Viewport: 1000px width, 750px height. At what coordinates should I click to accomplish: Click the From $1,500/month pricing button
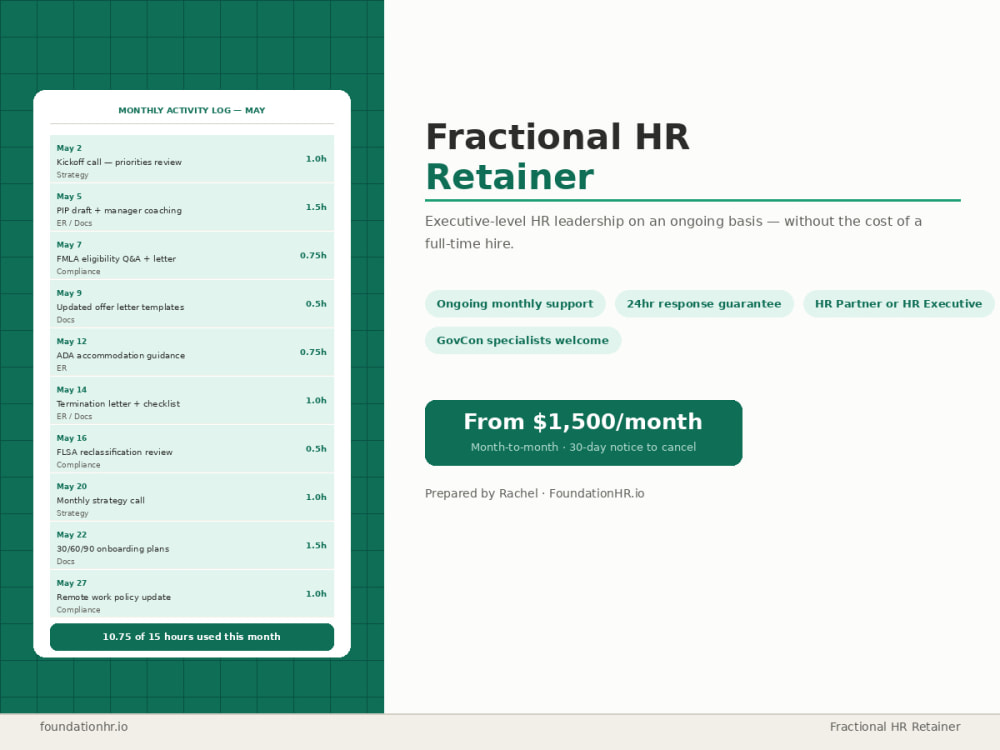click(x=584, y=432)
